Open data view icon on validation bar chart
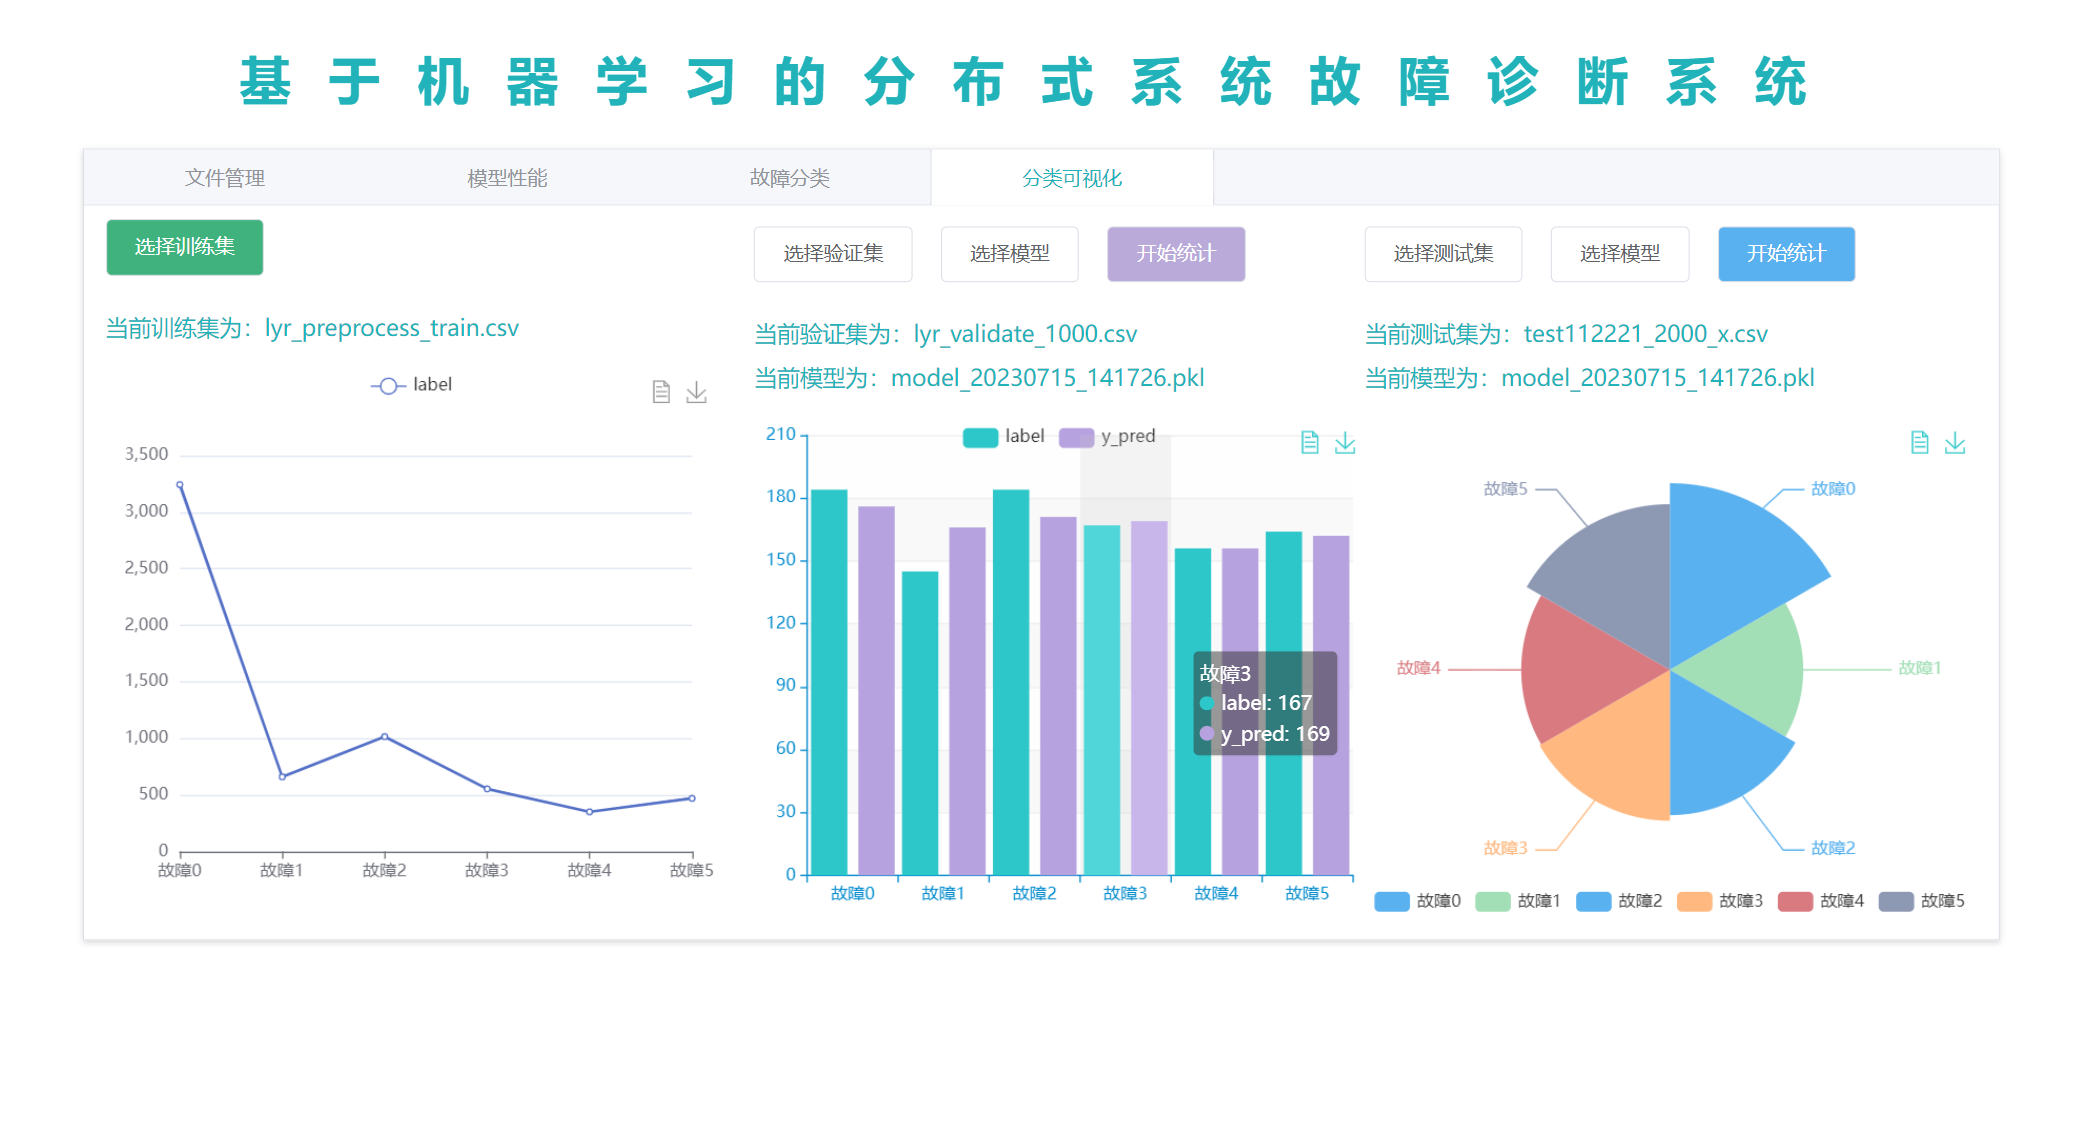Viewport: 2081px width, 1125px height. [1310, 442]
